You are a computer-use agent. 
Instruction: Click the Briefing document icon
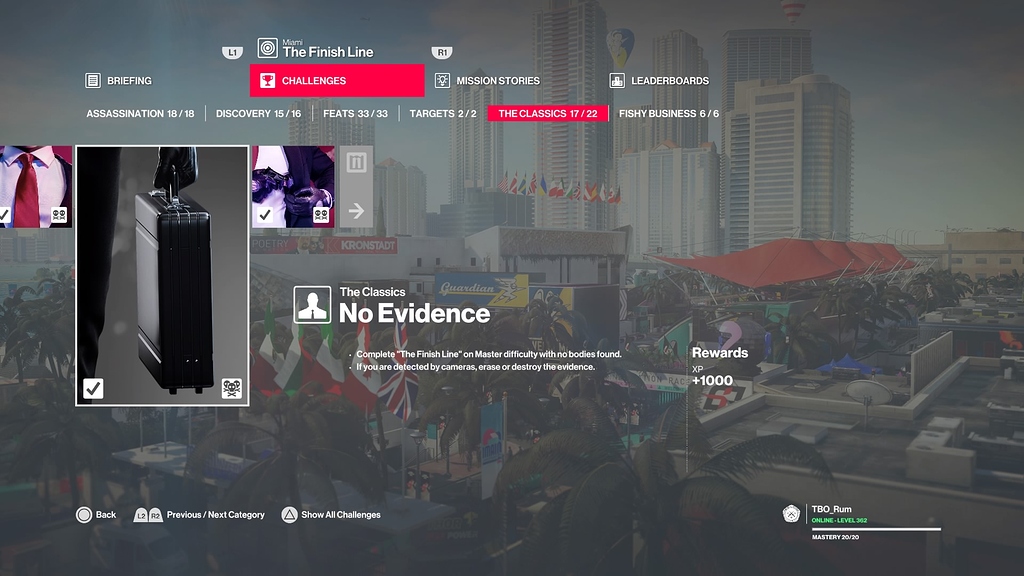(x=93, y=80)
